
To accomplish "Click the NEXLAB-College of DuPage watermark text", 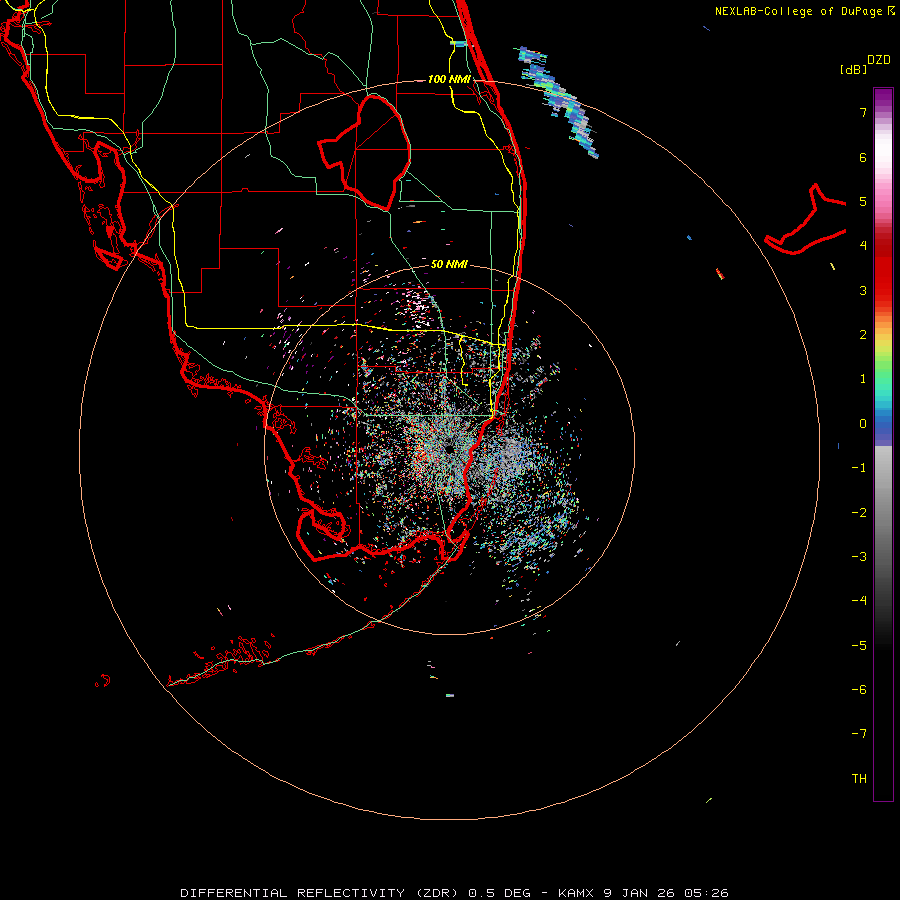I will click(x=804, y=11).
